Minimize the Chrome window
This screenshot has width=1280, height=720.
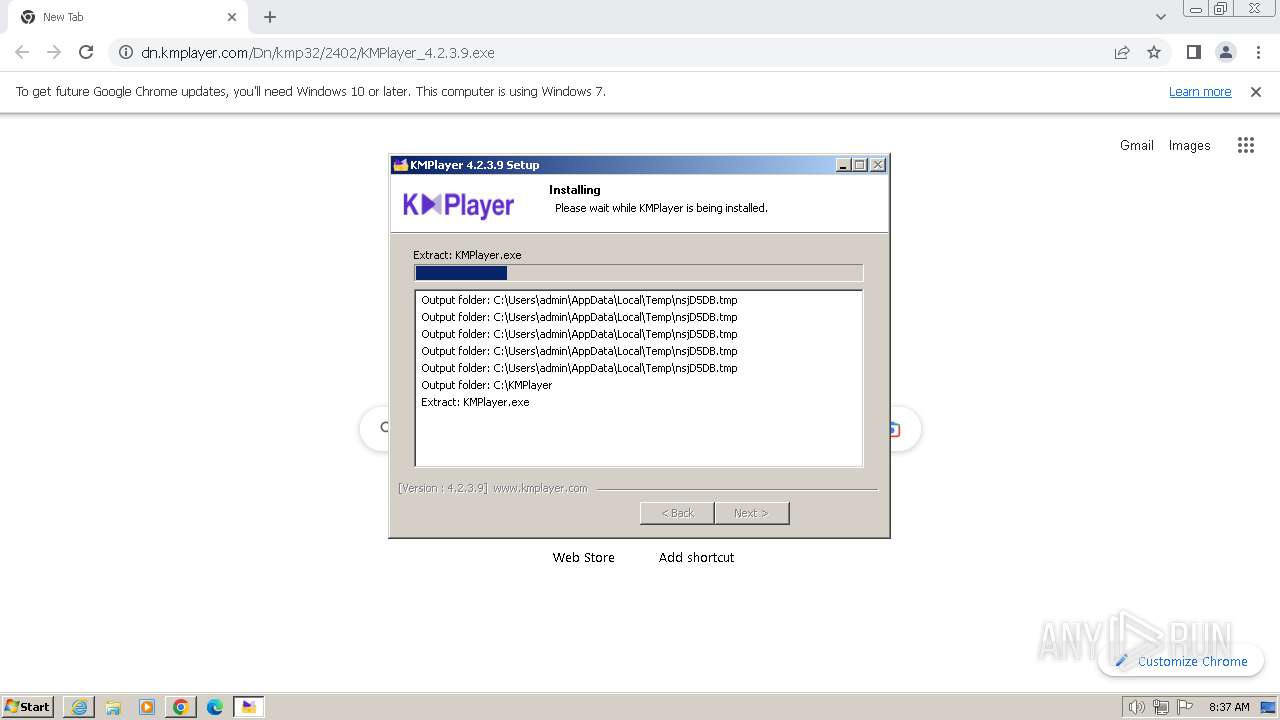point(1196,9)
